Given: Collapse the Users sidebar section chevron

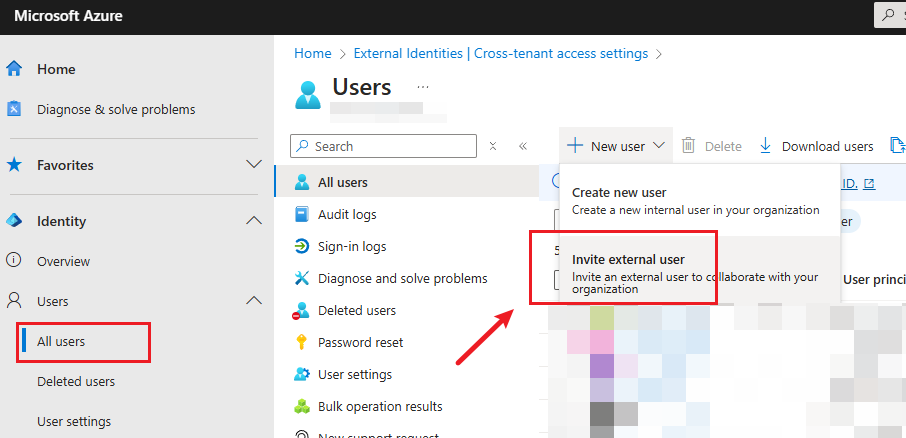Looking at the screenshot, I should coord(254,300).
